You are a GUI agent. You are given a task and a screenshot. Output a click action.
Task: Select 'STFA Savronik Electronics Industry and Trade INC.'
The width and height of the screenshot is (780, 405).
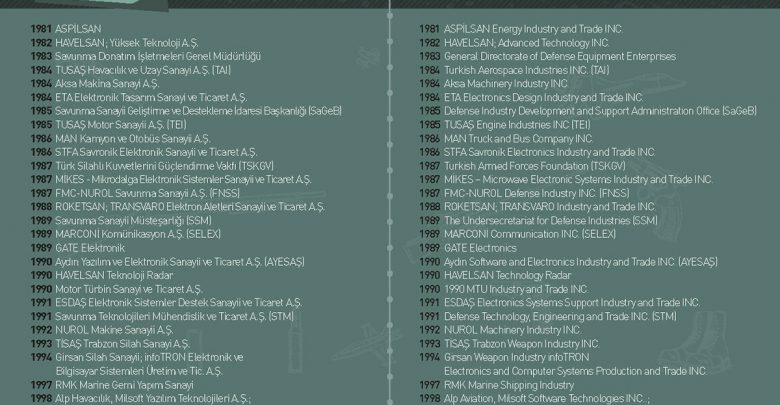(550, 152)
